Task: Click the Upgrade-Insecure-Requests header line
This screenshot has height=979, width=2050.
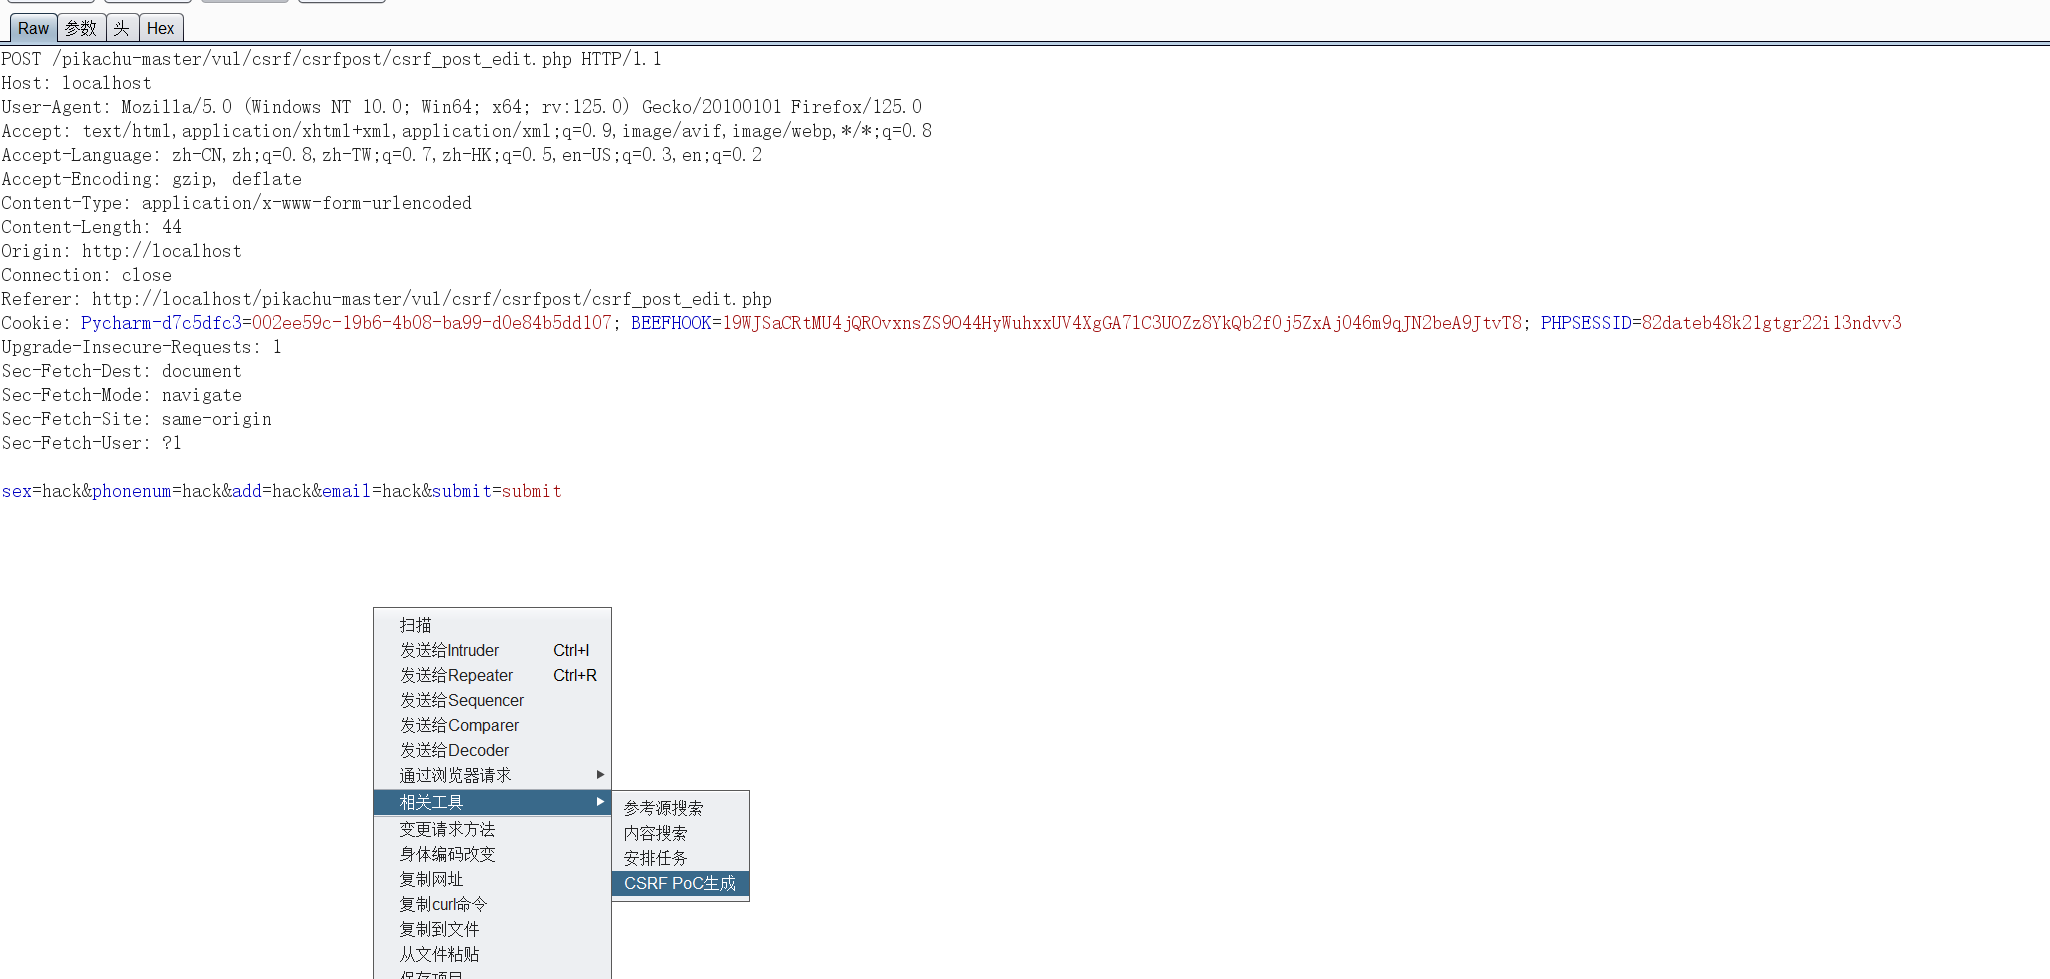Action: [x=141, y=347]
